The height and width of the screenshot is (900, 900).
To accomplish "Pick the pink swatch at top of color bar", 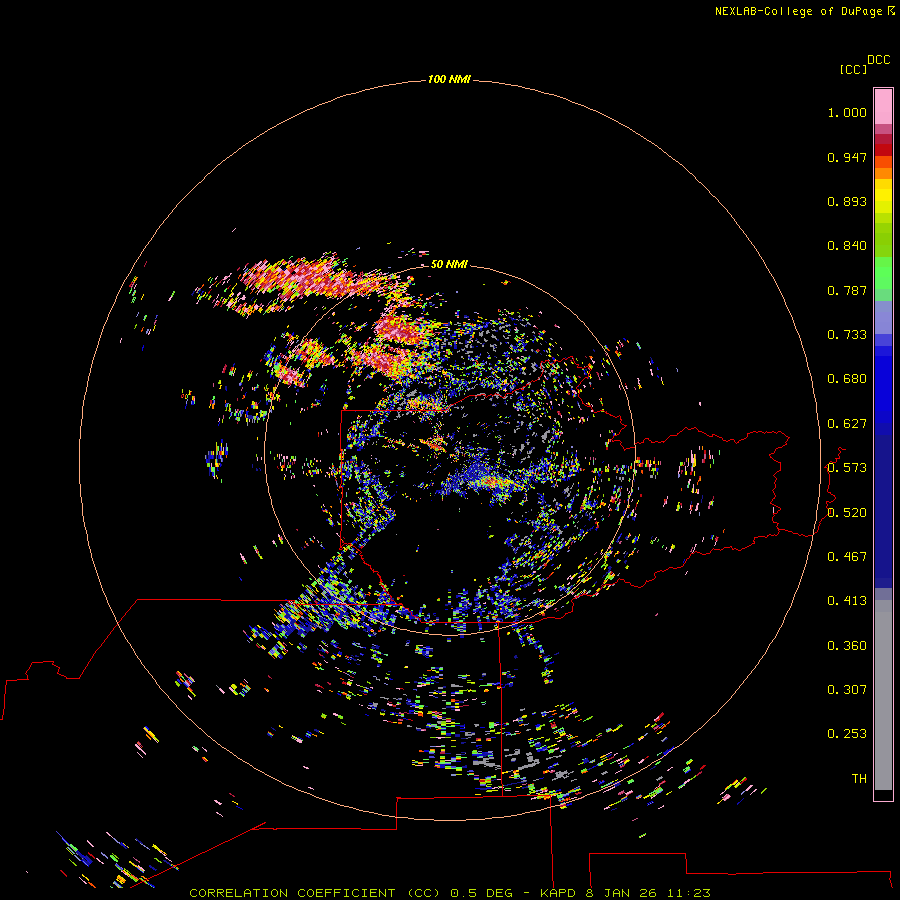I will (883, 107).
